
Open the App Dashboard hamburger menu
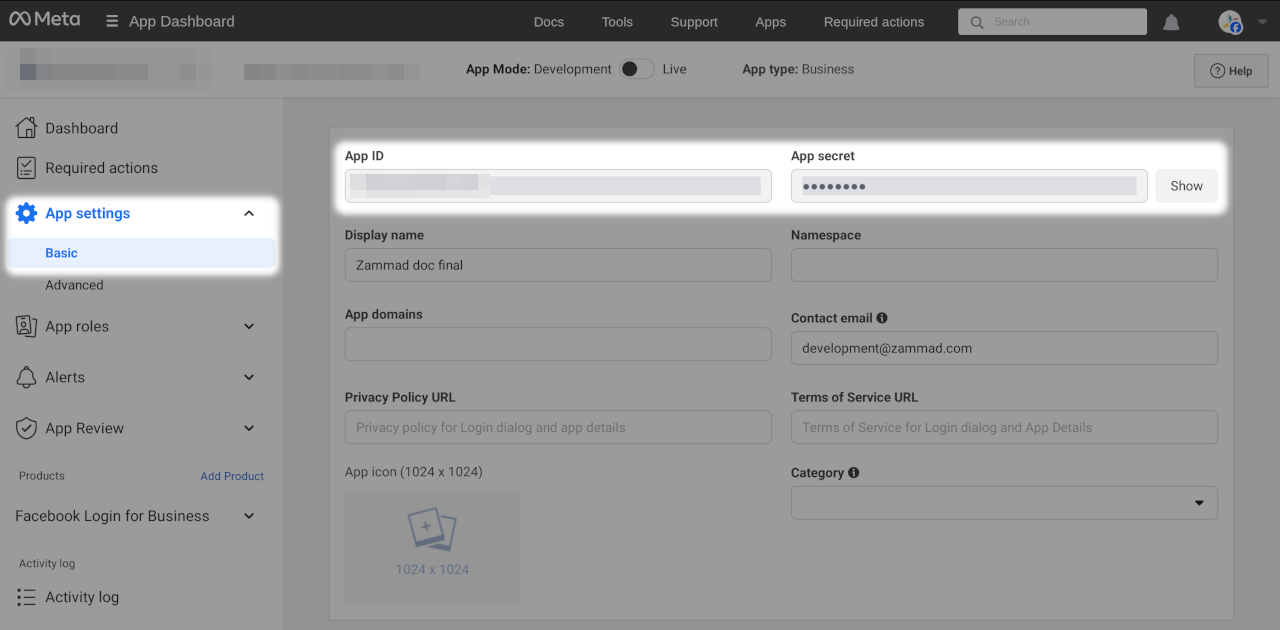tap(112, 21)
